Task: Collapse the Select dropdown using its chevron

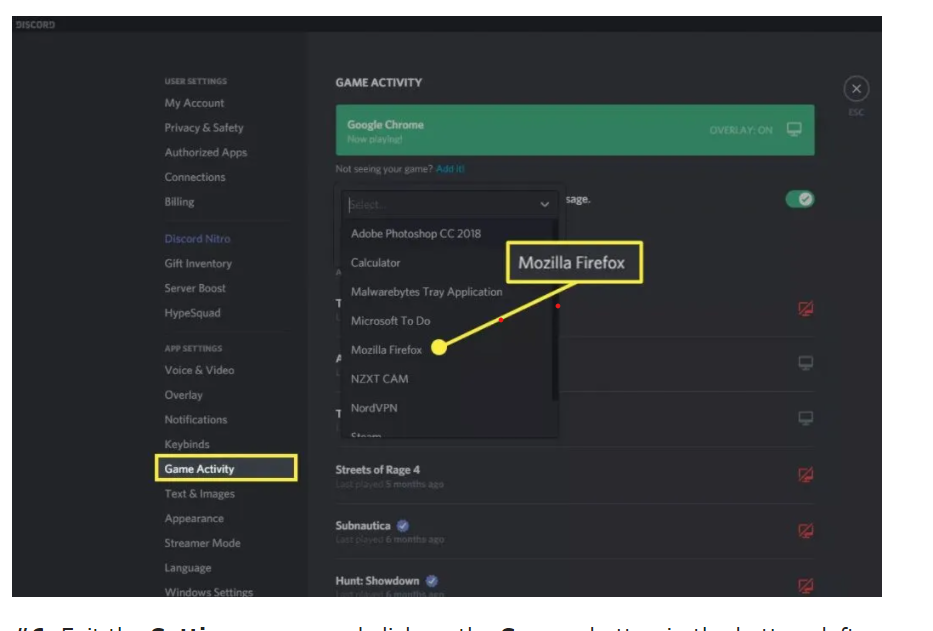Action: pyautogui.click(x=544, y=204)
